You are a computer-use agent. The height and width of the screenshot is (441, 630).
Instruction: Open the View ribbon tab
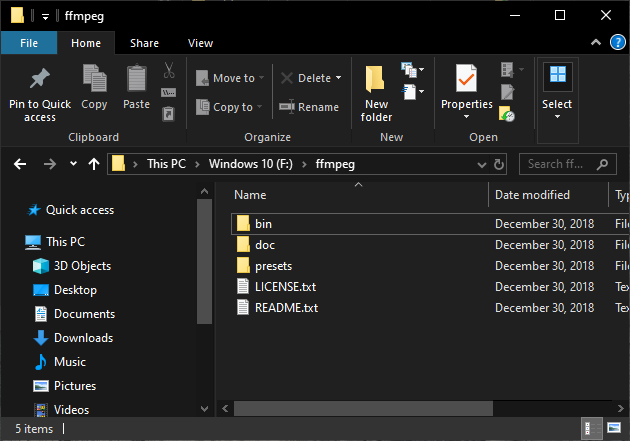200,43
